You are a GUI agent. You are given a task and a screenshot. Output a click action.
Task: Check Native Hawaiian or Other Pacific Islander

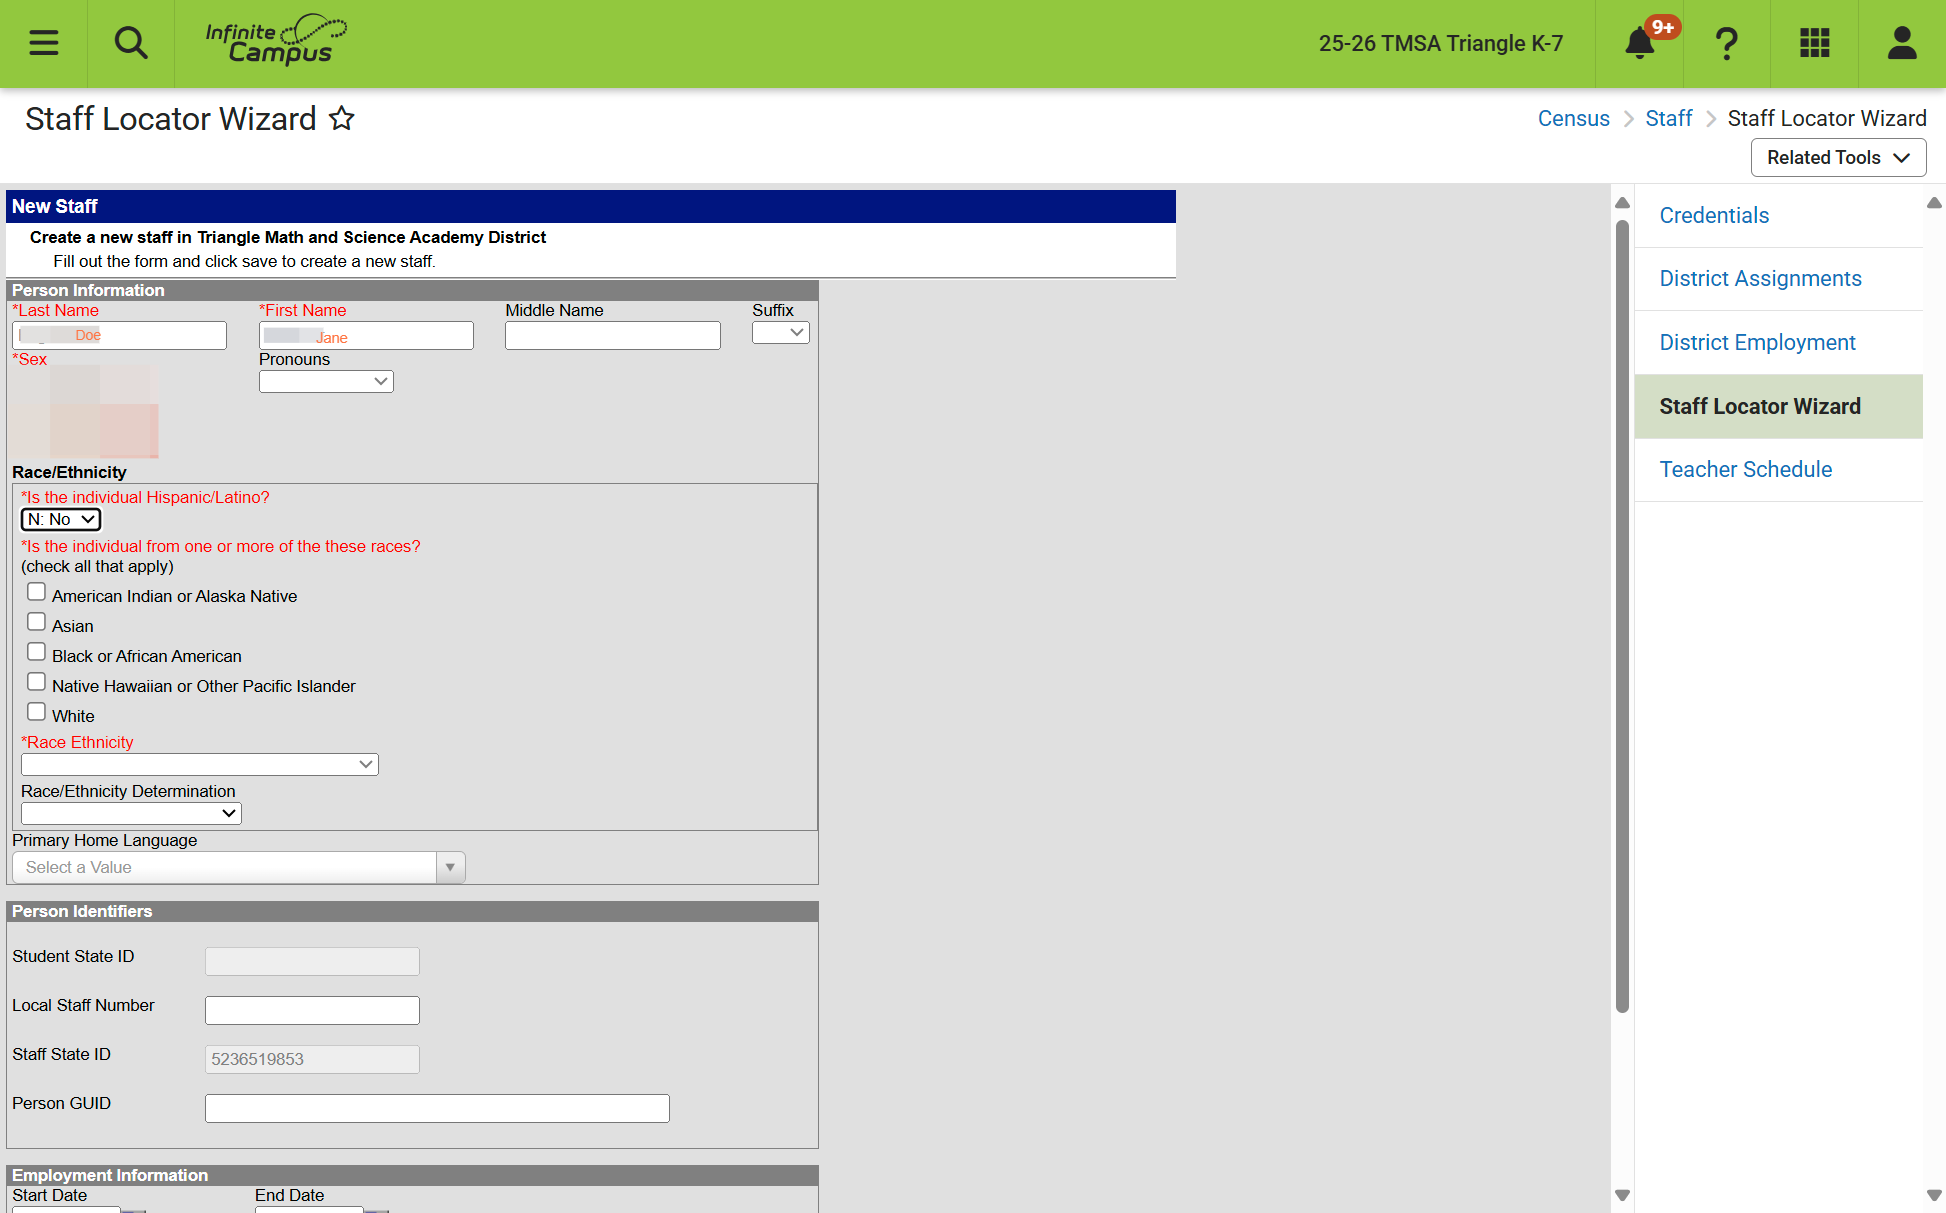[37, 681]
